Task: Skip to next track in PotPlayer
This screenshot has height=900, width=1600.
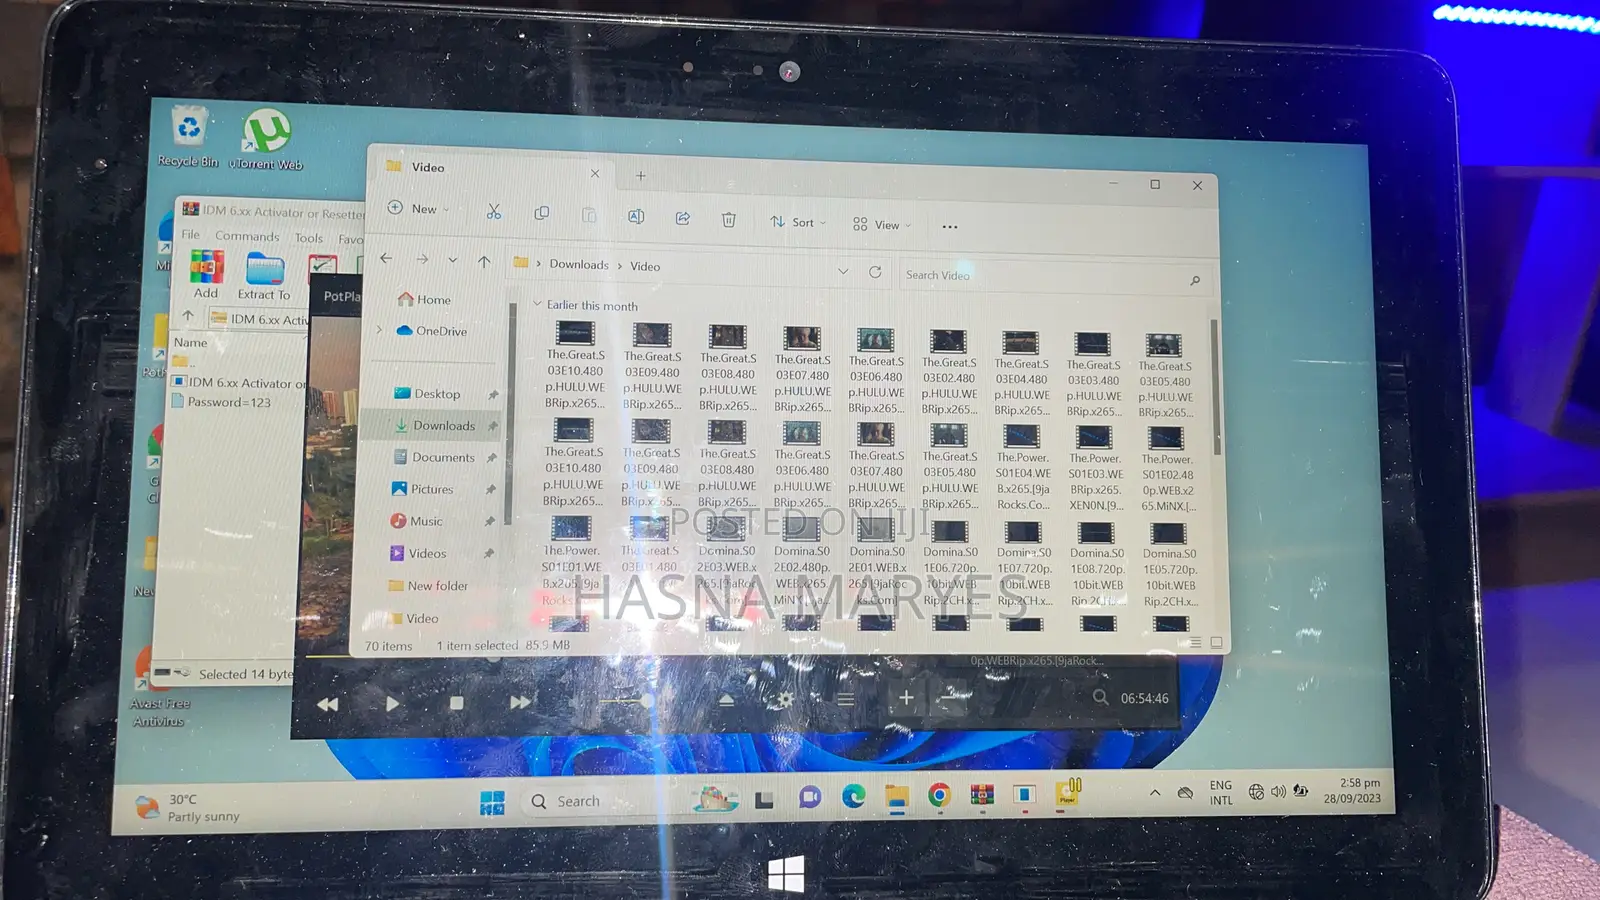Action: click(x=520, y=702)
